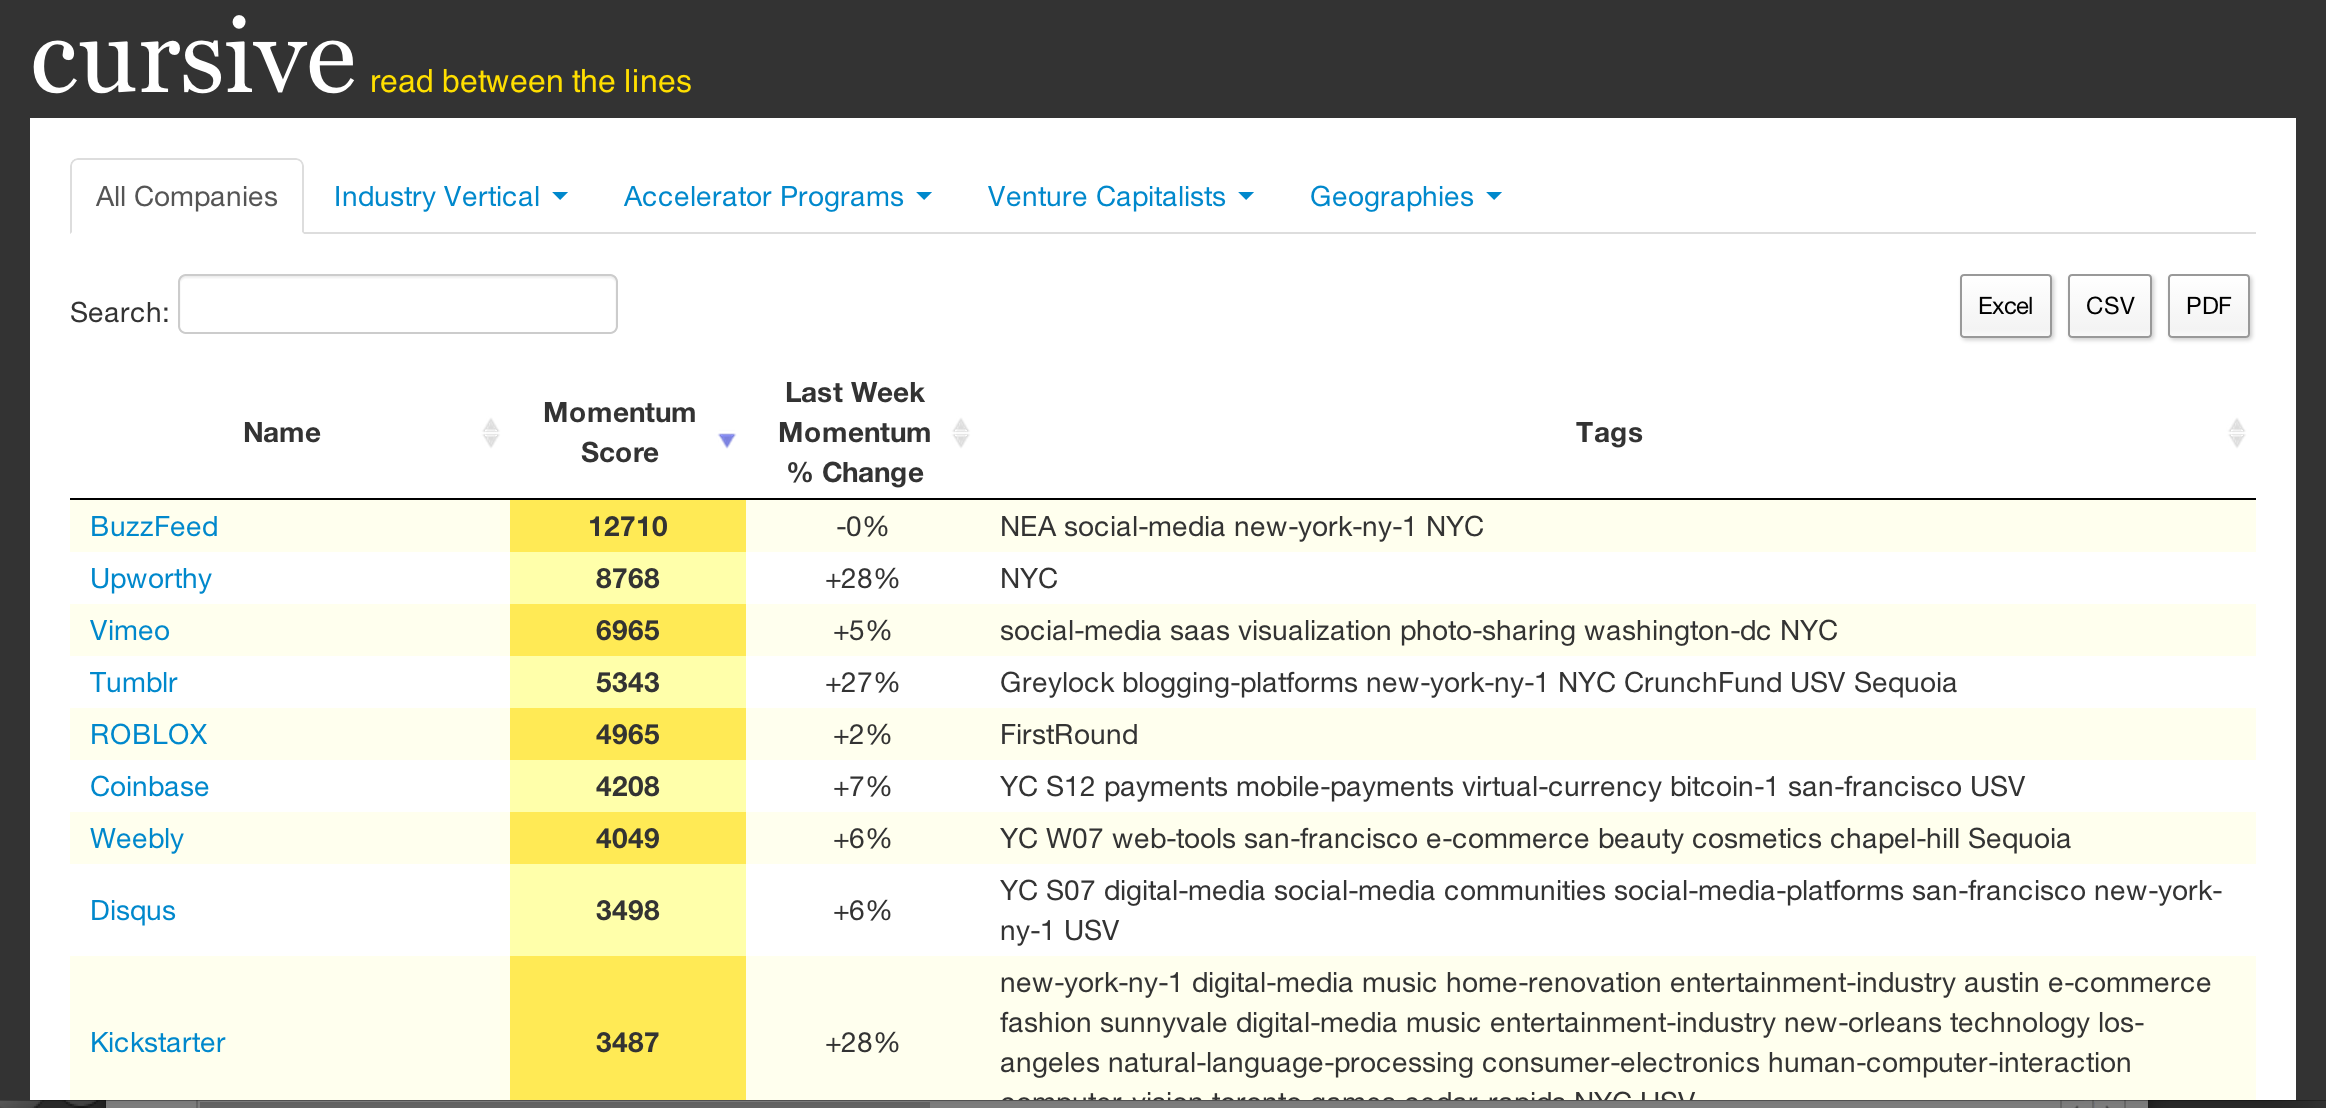This screenshot has width=2326, height=1108.
Task: Click Kickstarter's +28% change value
Action: (862, 1043)
